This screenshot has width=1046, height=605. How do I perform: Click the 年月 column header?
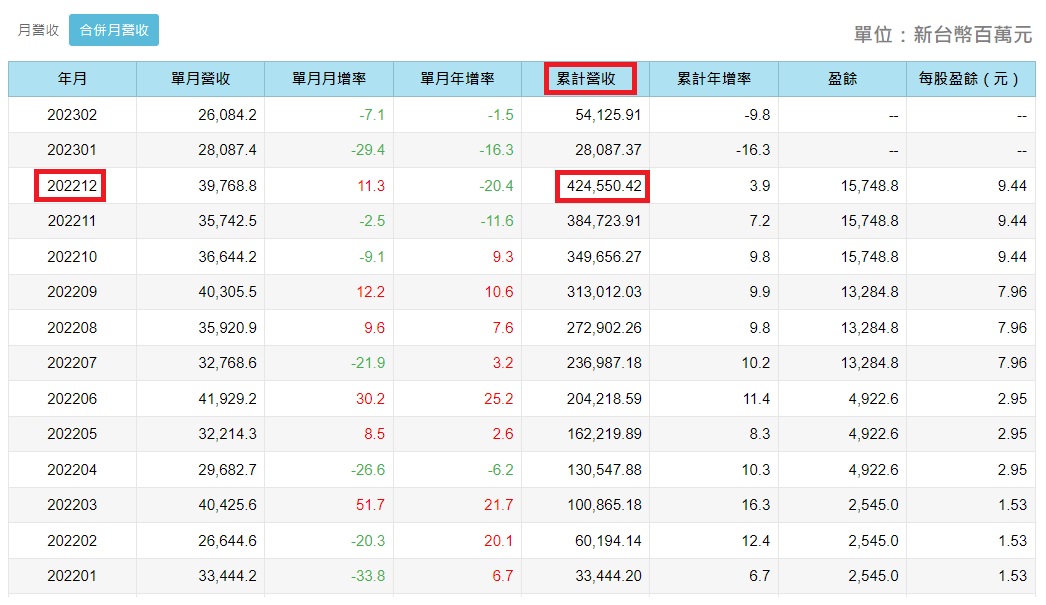point(72,79)
